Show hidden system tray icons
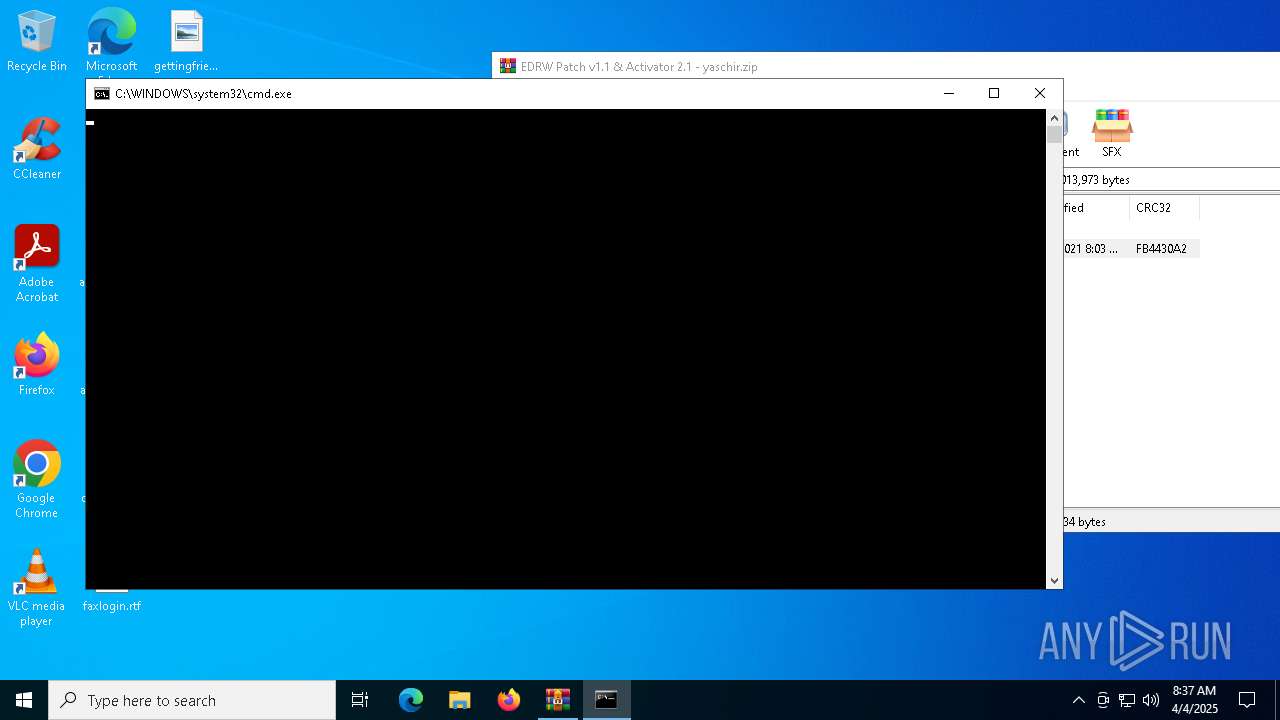1280x720 pixels. pos(1078,700)
